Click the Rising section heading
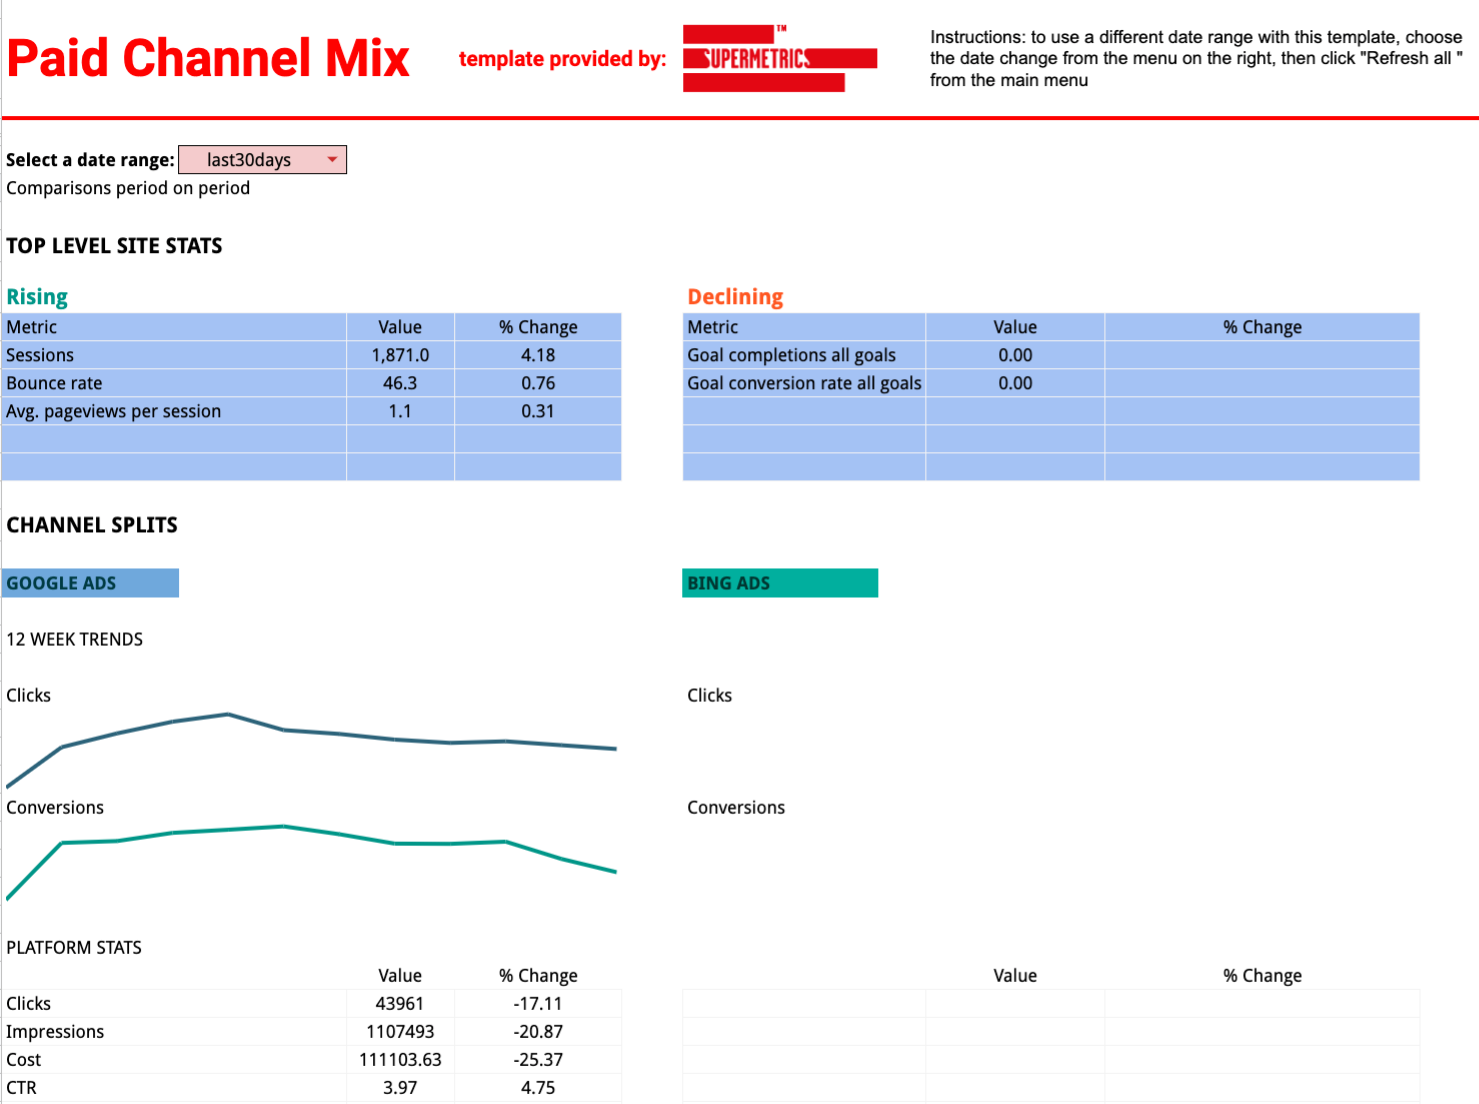The image size is (1479, 1104). (x=37, y=297)
